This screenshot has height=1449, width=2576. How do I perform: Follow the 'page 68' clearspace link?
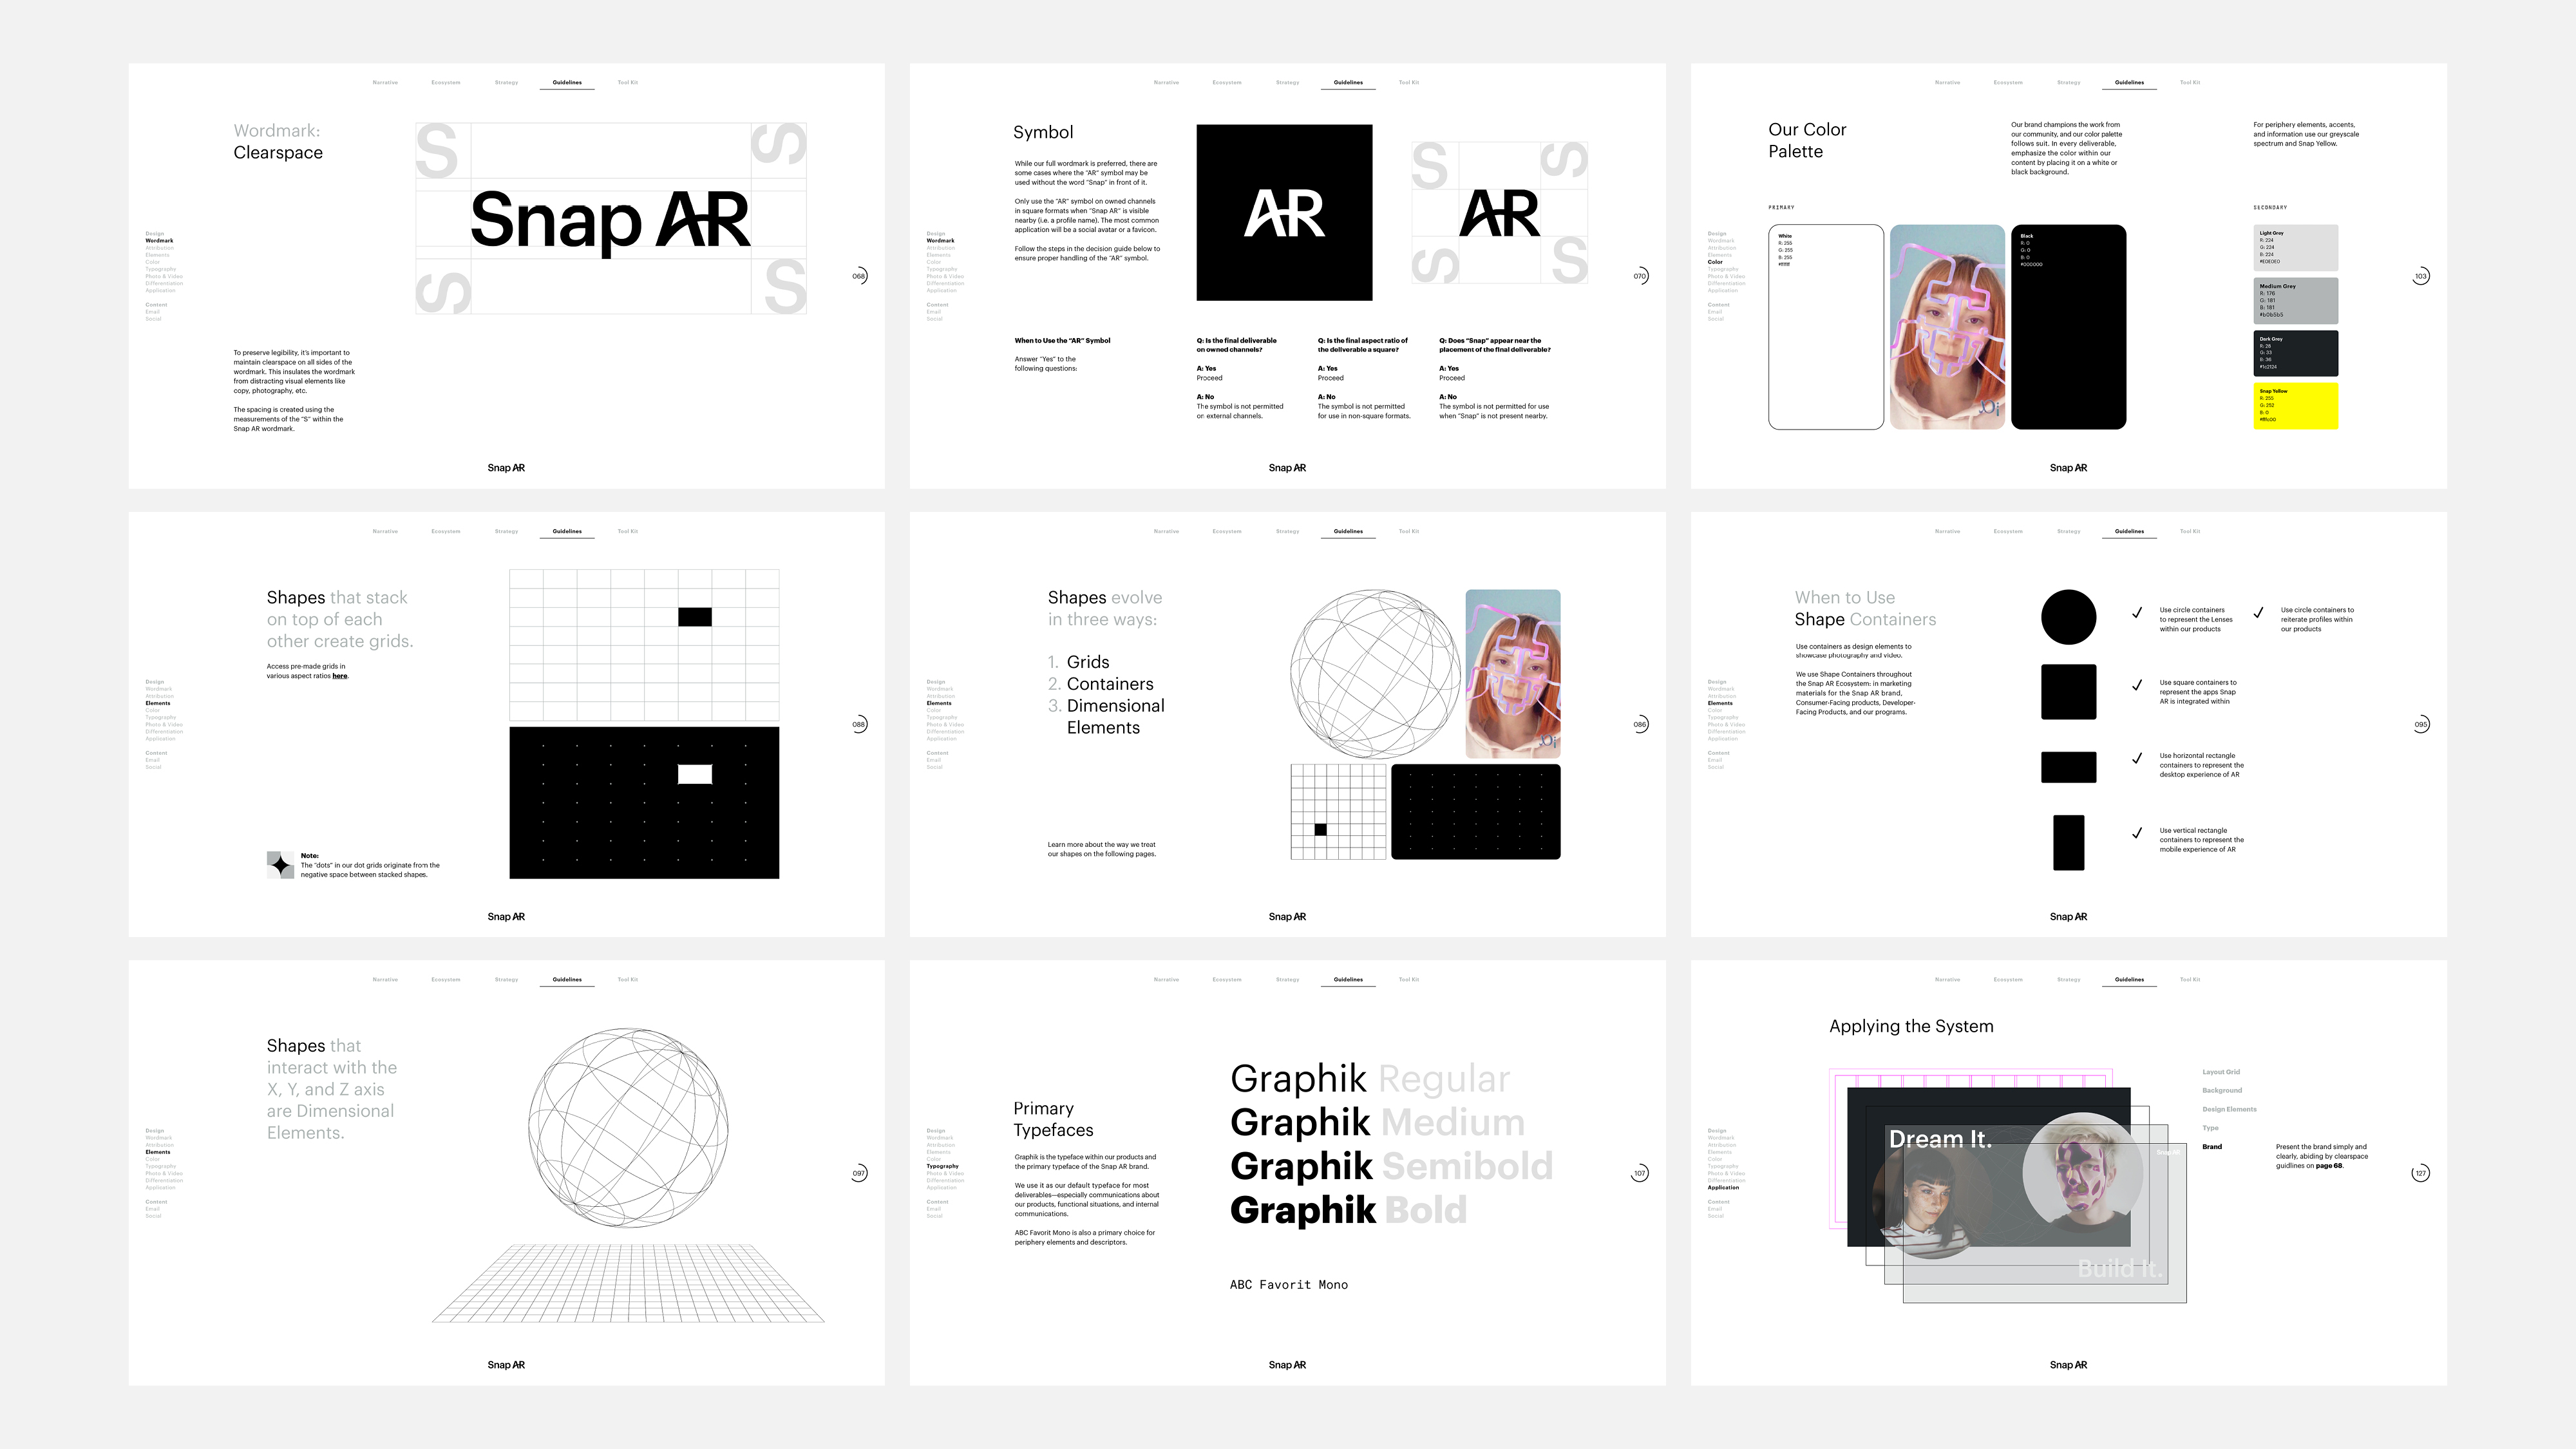click(2330, 1166)
